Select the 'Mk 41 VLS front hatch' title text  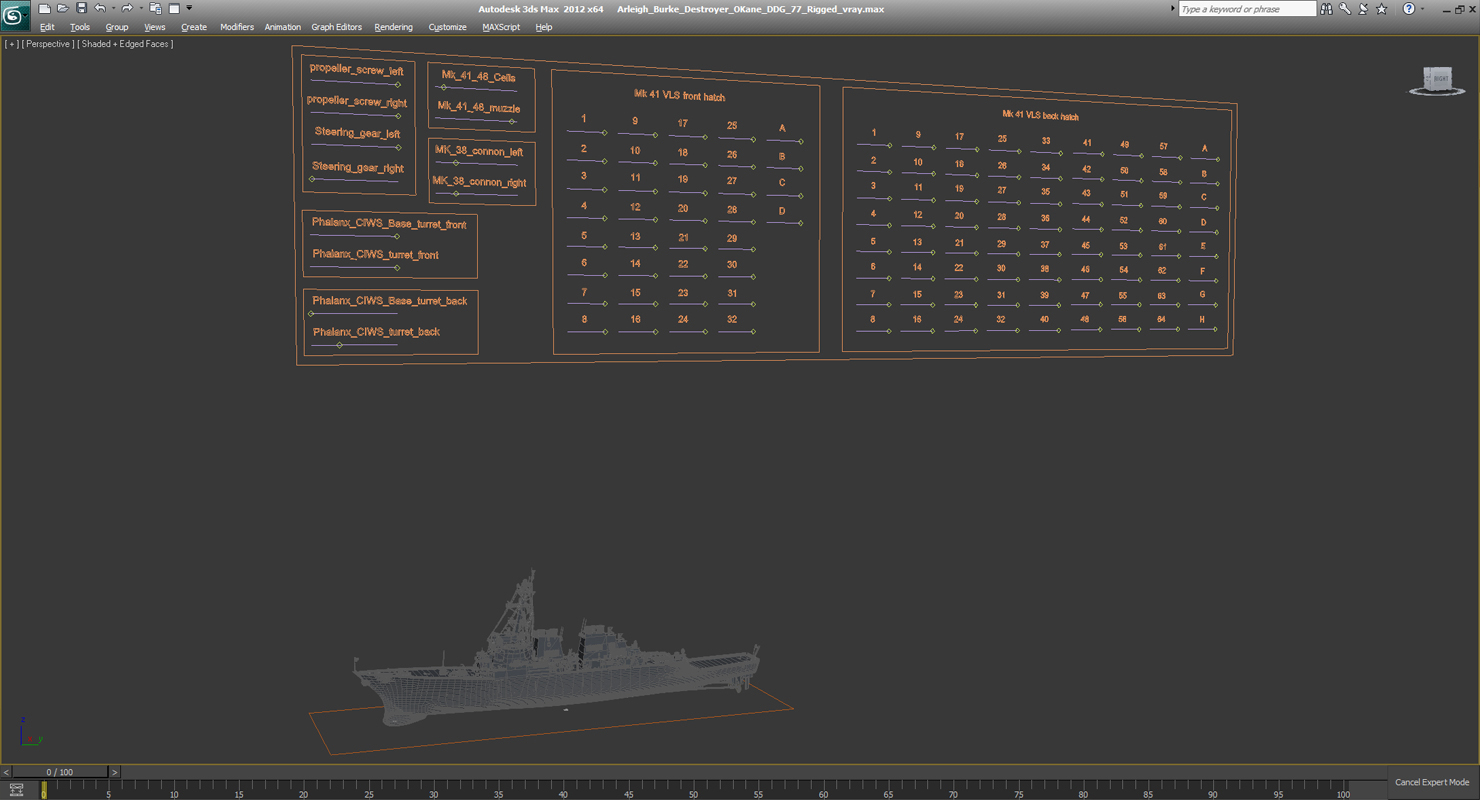679,96
